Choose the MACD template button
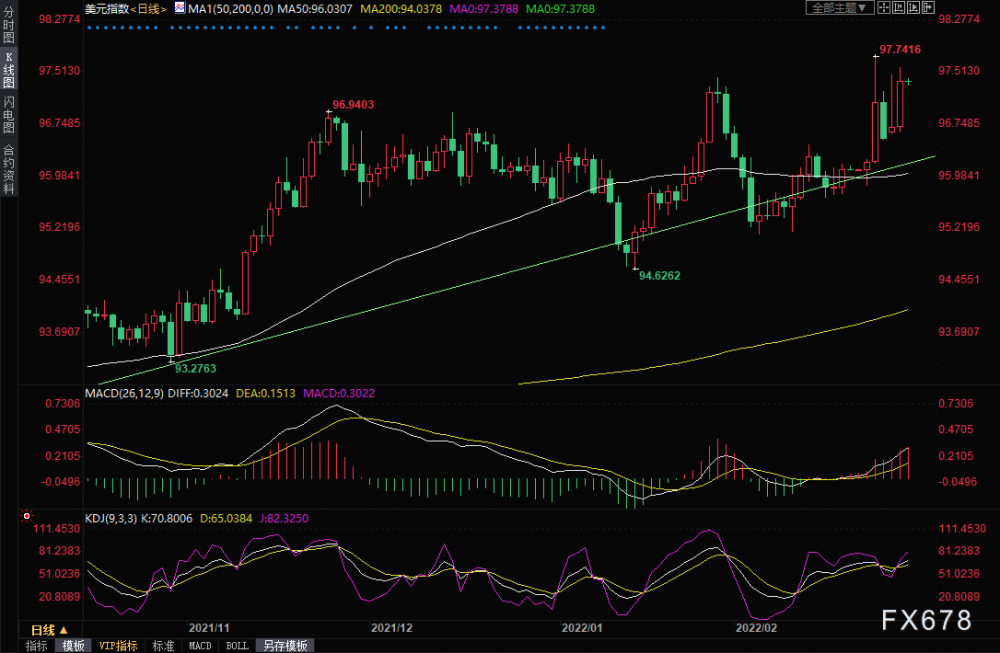Image resolution: width=1000 pixels, height=653 pixels. pos(200,645)
